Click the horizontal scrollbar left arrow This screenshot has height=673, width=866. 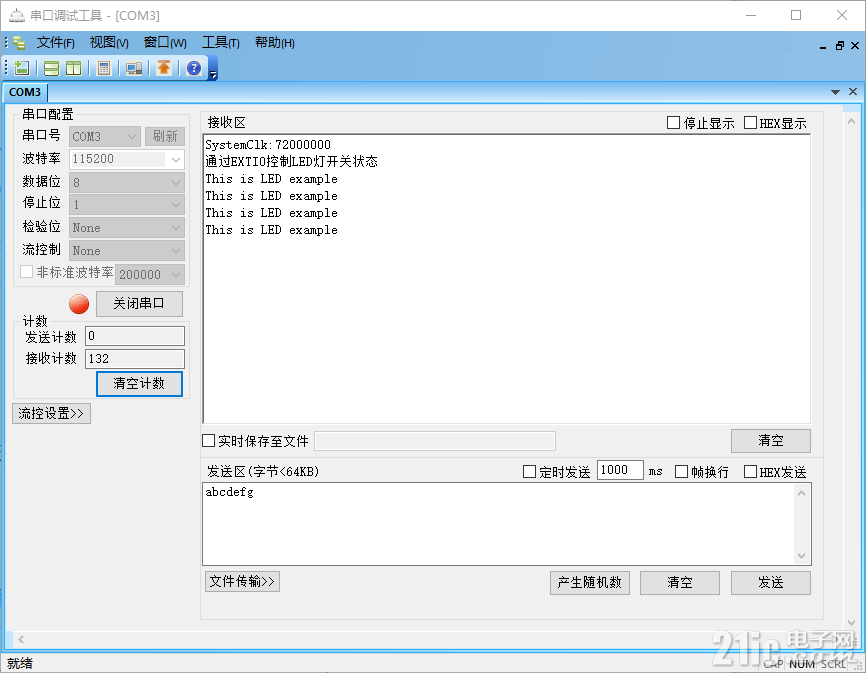coord(21,639)
